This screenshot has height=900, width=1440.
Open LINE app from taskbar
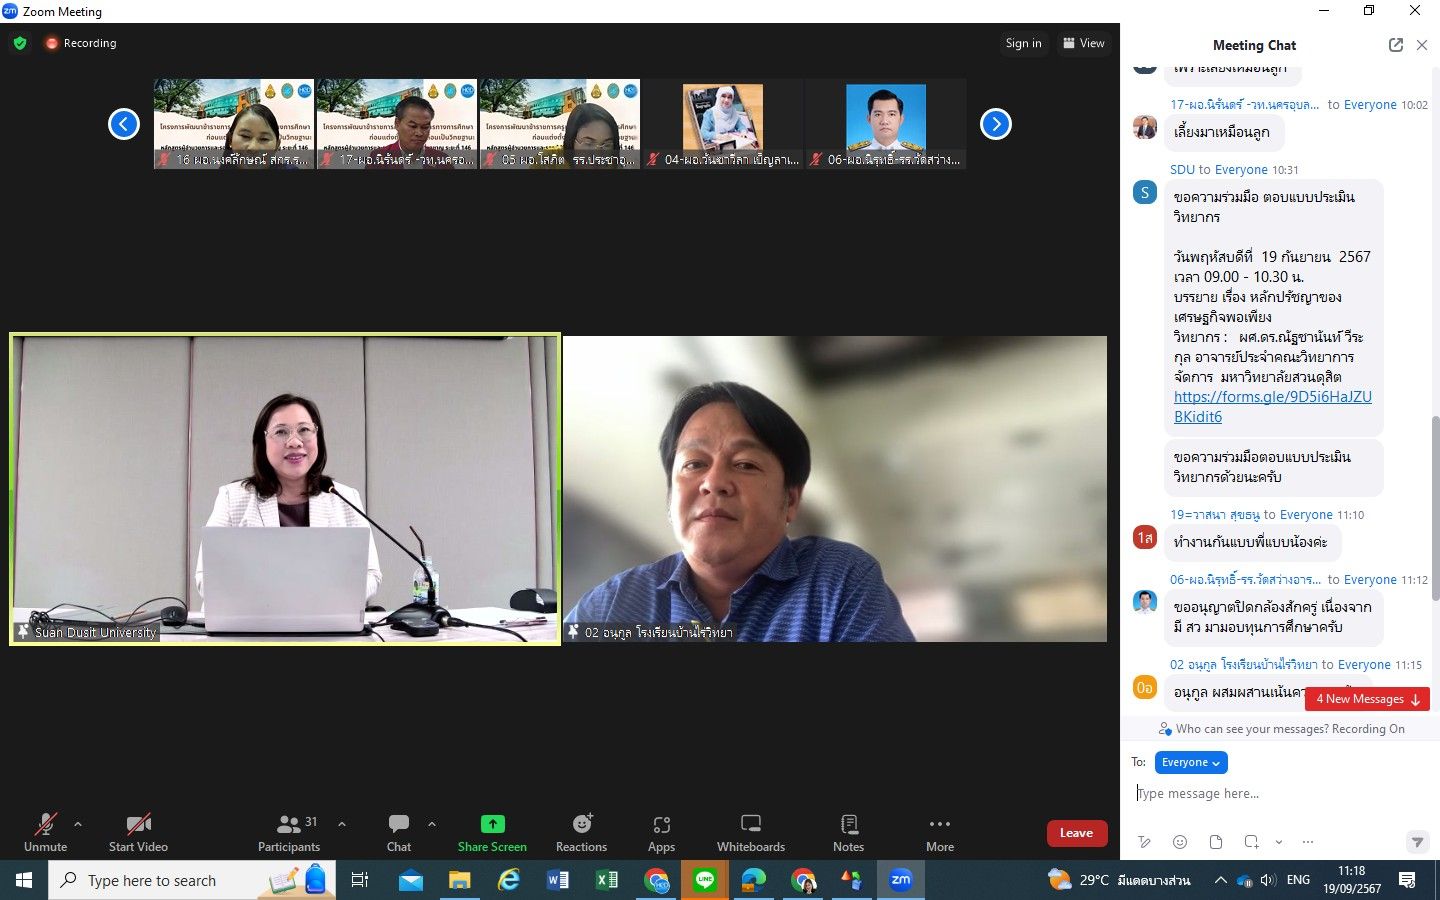(x=705, y=880)
